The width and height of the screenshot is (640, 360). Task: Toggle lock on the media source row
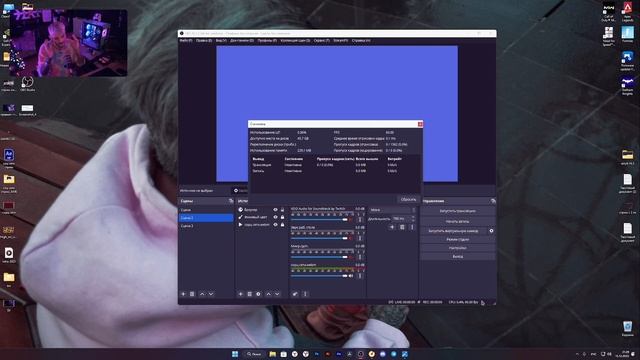282,224
